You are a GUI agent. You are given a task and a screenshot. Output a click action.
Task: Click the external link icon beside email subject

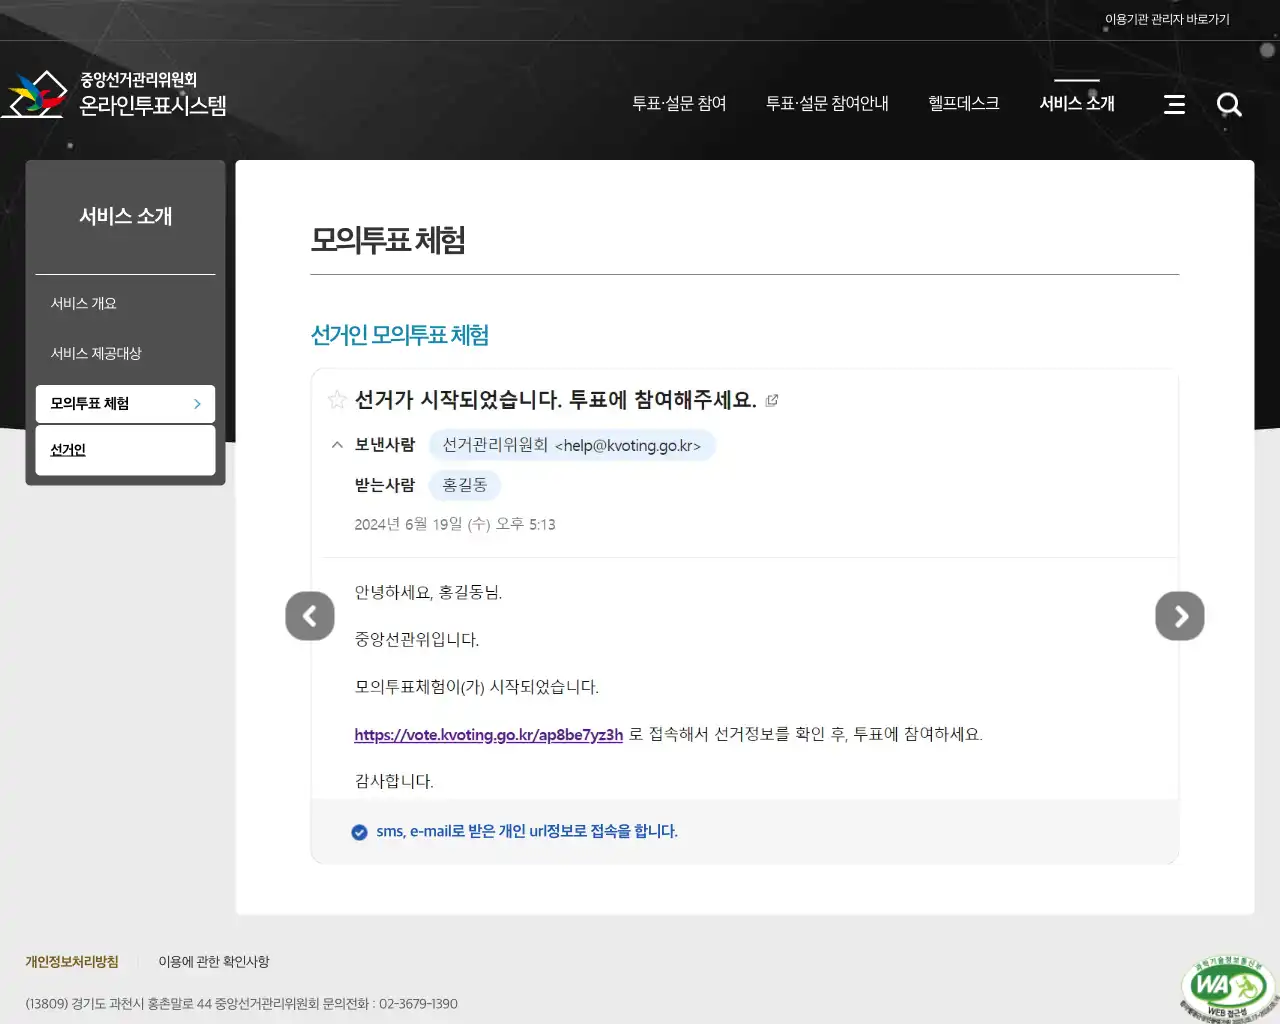click(x=771, y=399)
